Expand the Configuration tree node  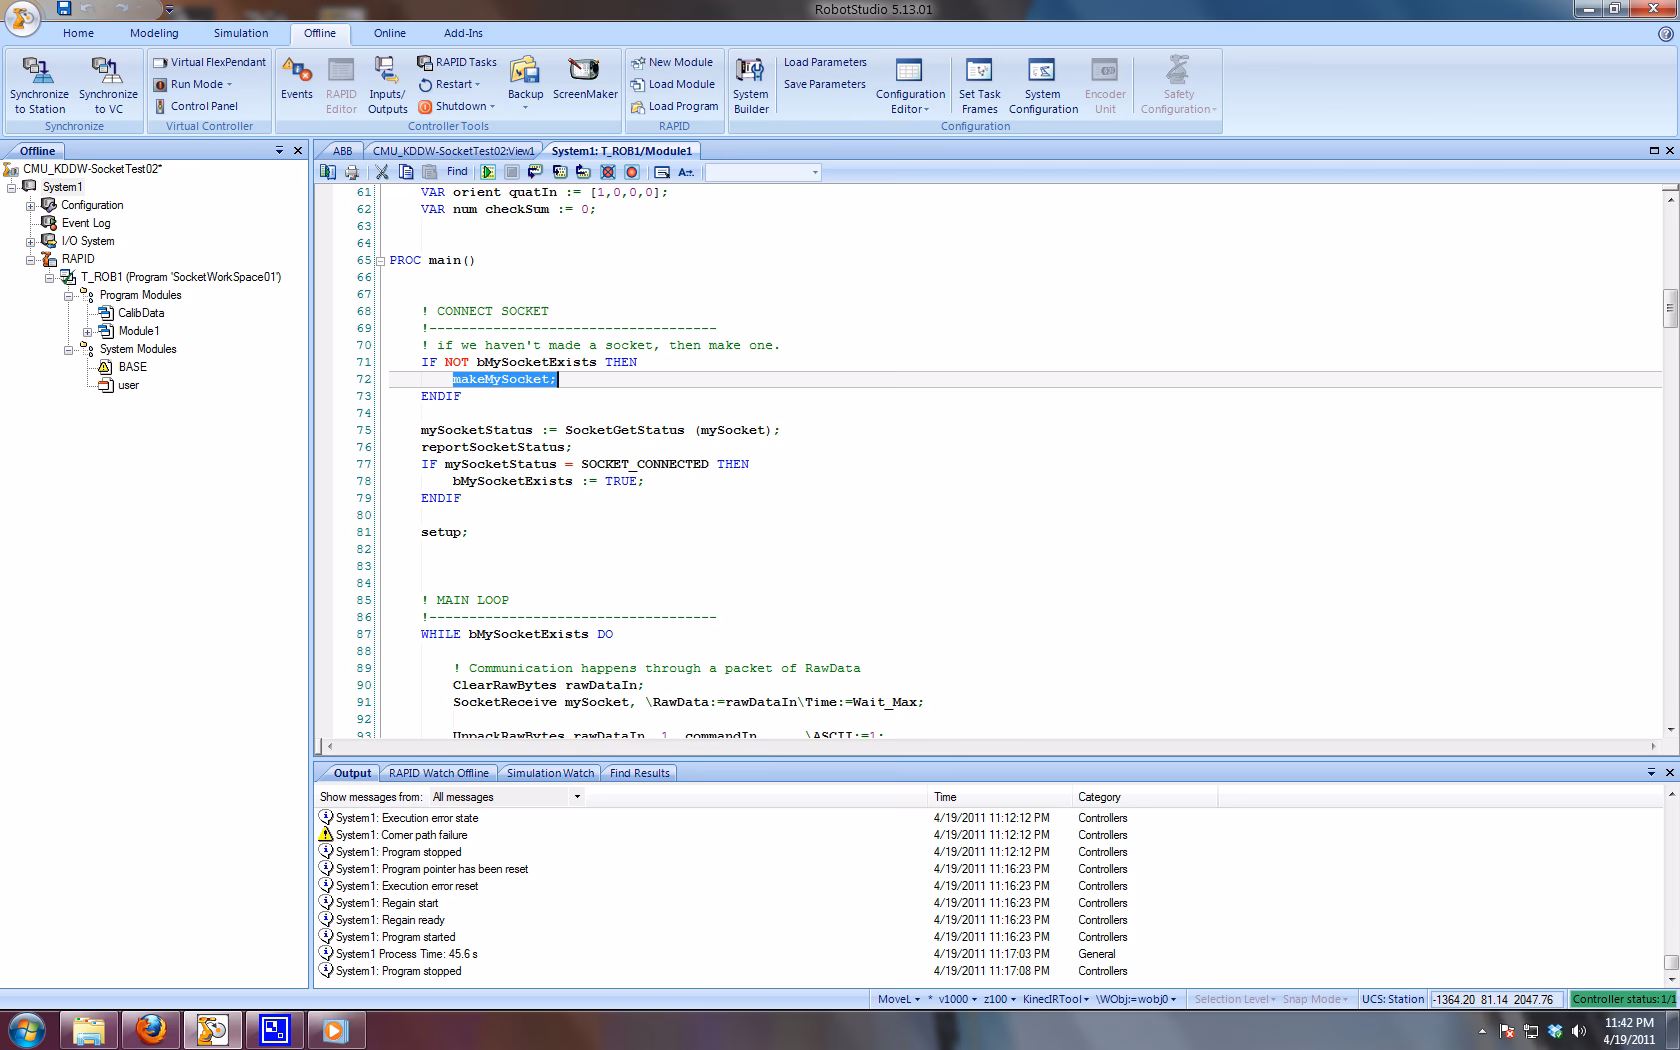coord(30,205)
